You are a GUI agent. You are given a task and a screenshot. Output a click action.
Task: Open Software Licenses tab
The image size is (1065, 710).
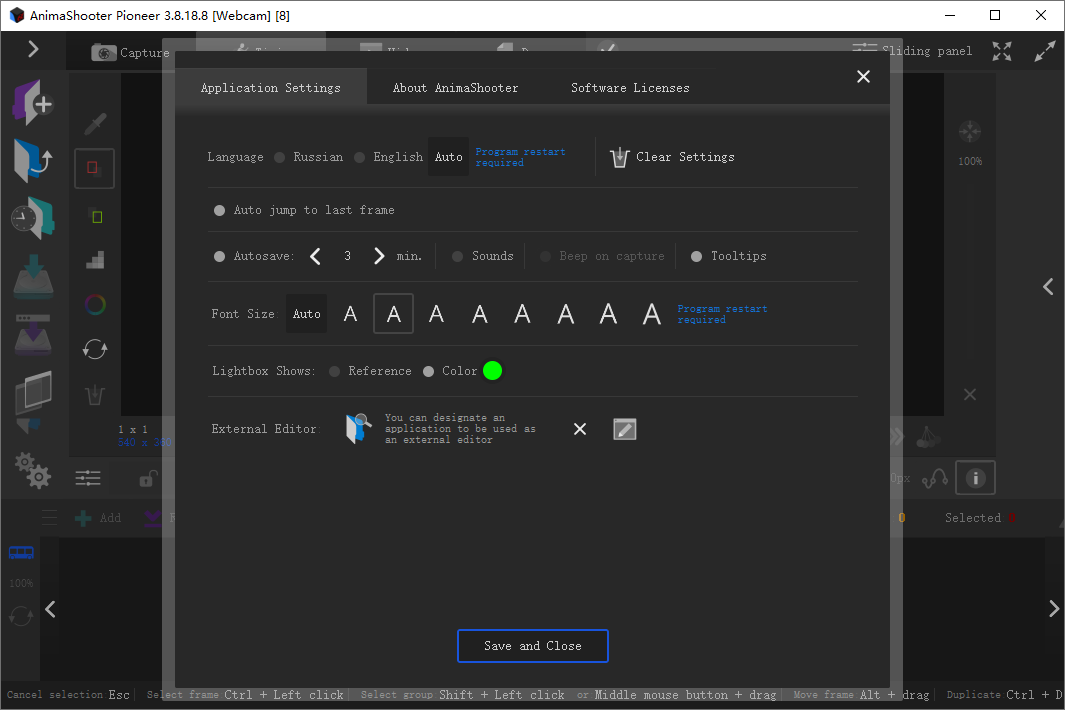(x=630, y=88)
